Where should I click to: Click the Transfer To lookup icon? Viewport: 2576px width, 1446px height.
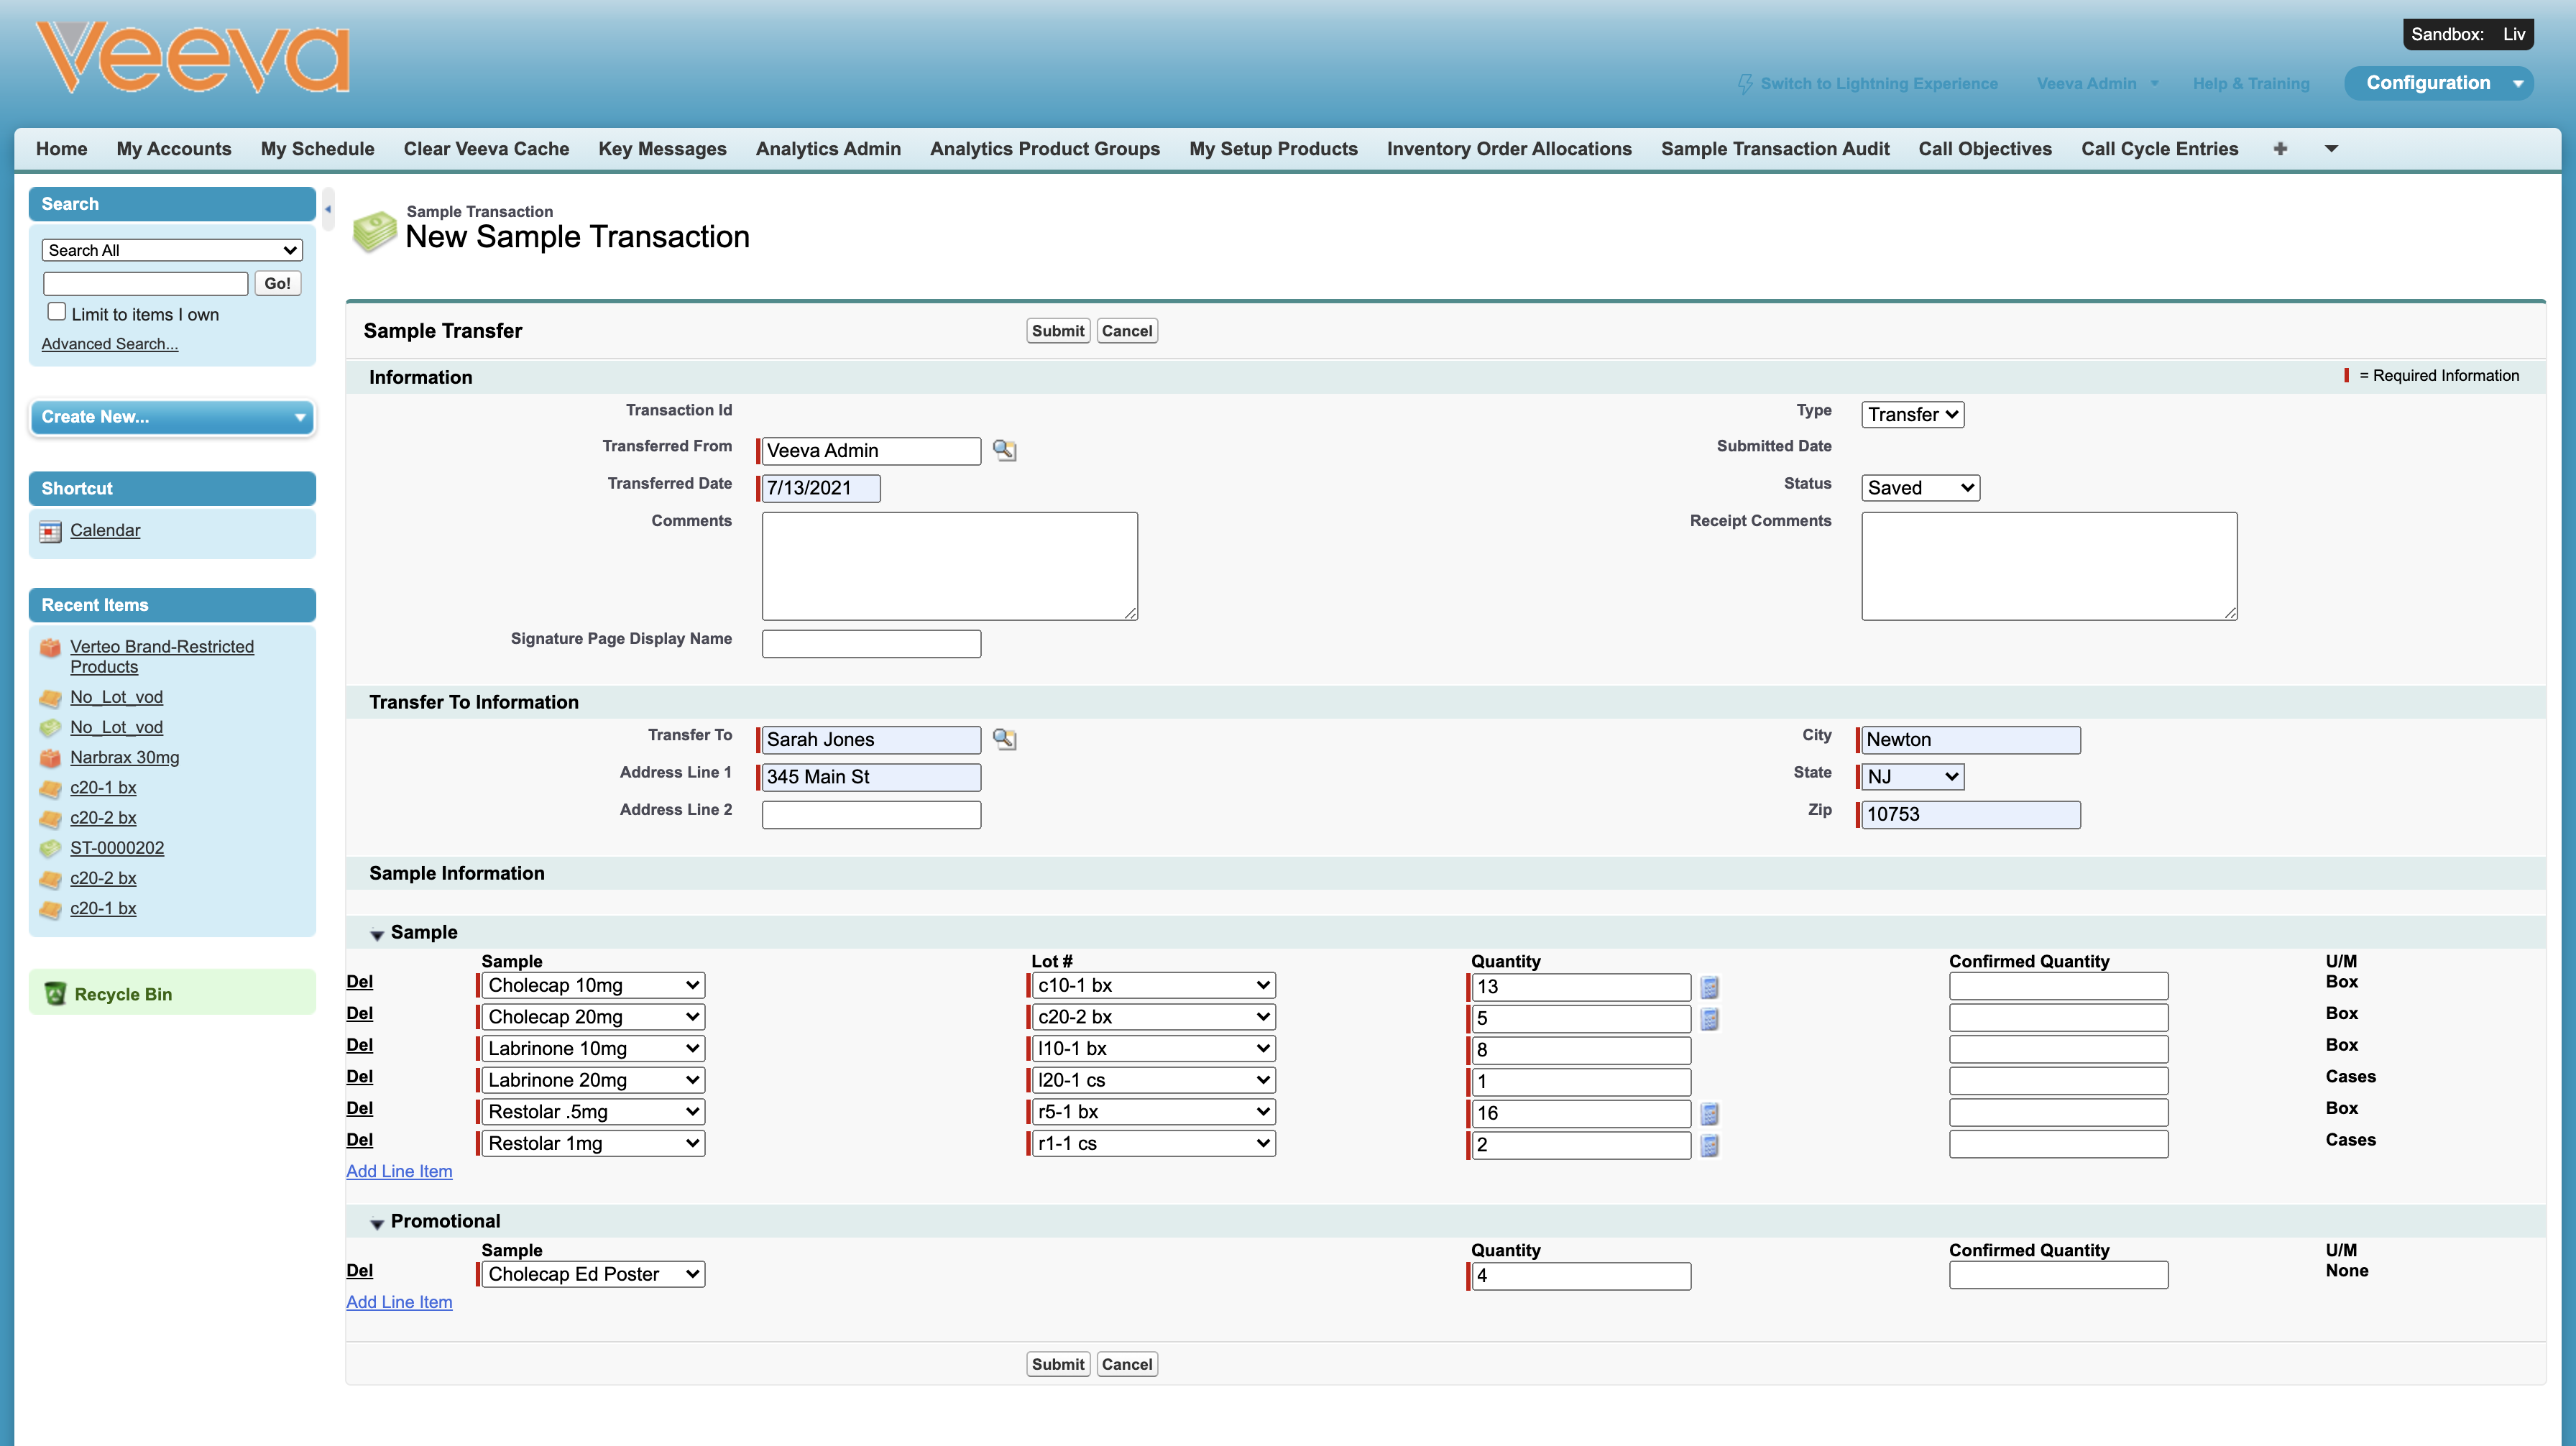point(1004,739)
